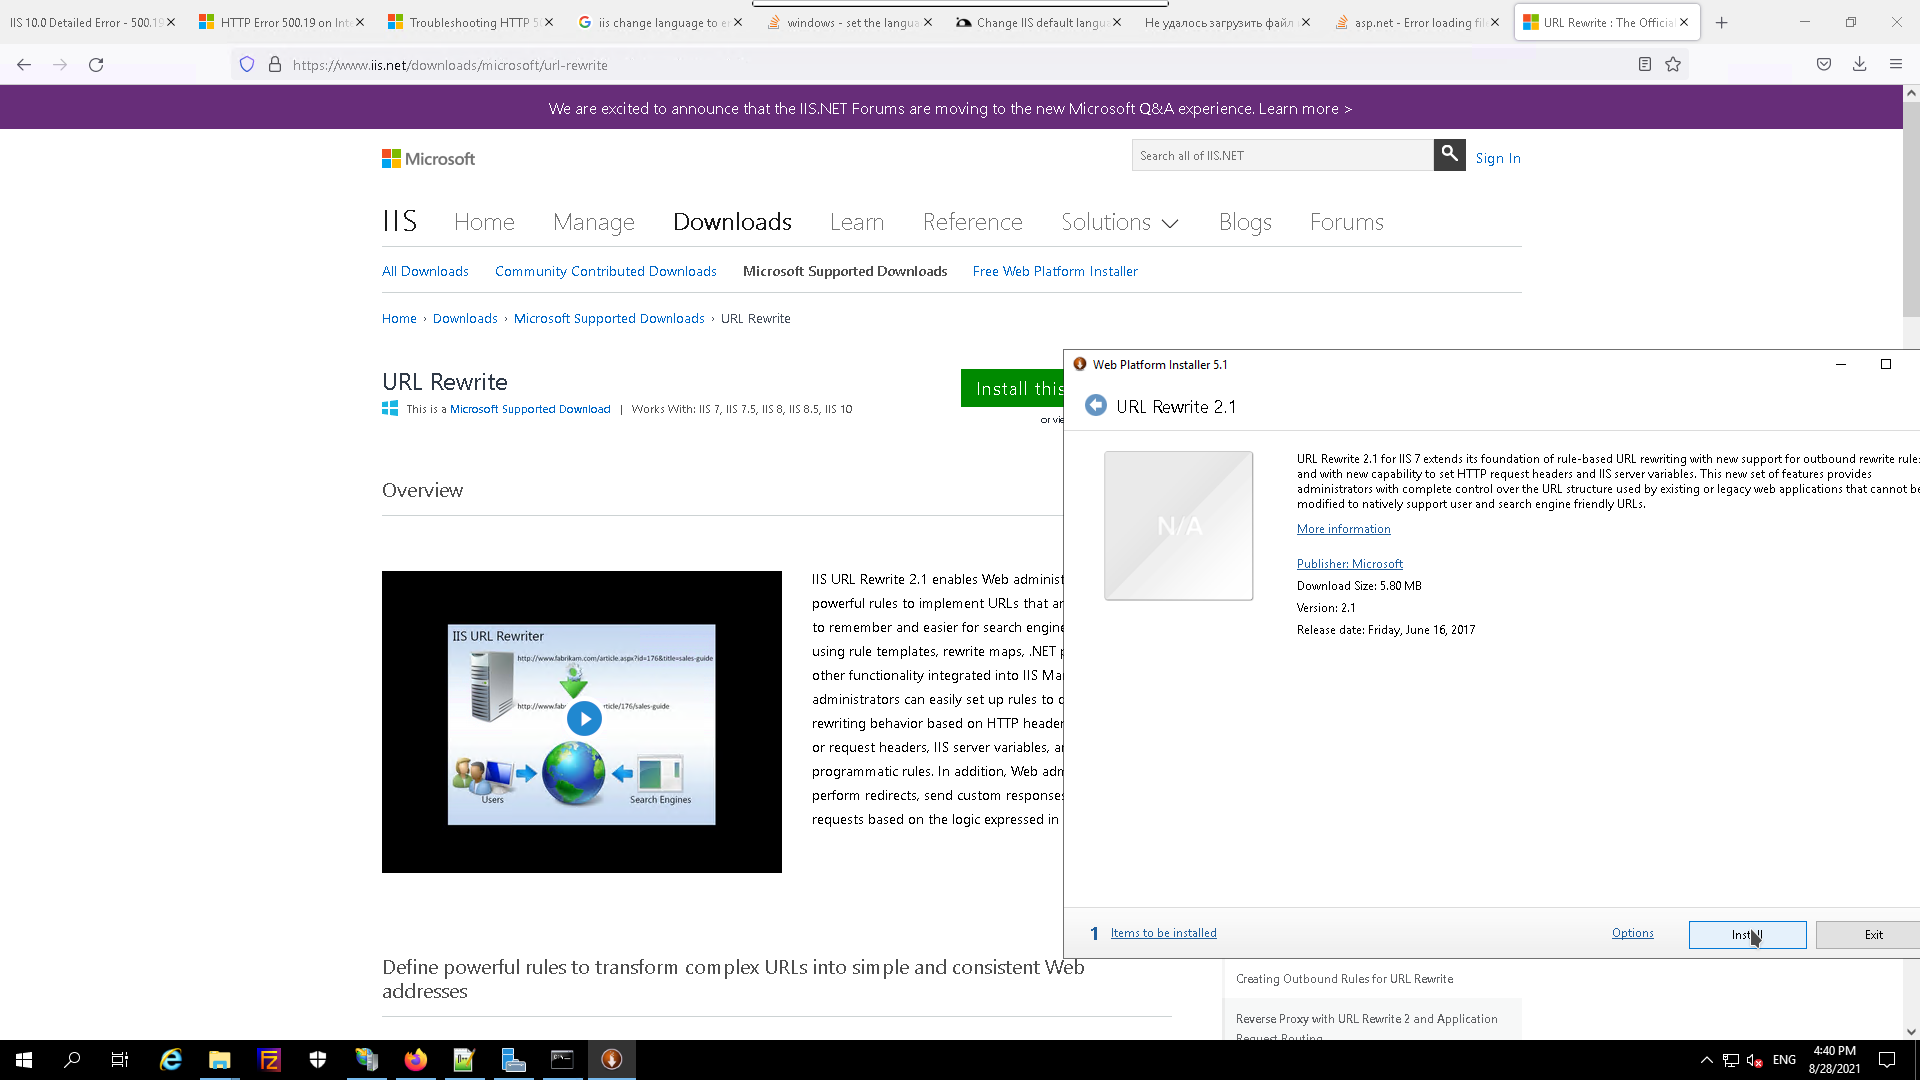Open Items to be installed link

point(1163,933)
